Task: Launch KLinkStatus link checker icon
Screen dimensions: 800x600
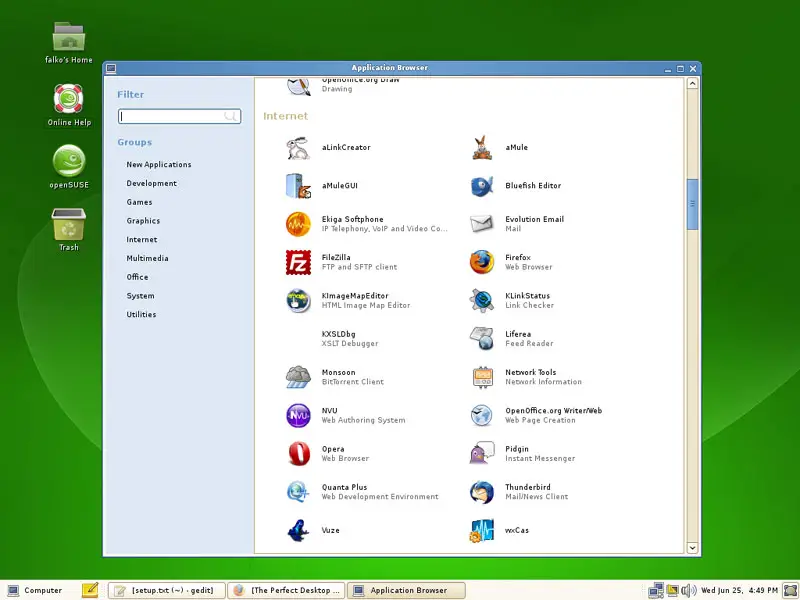Action: pyautogui.click(x=482, y=301)
